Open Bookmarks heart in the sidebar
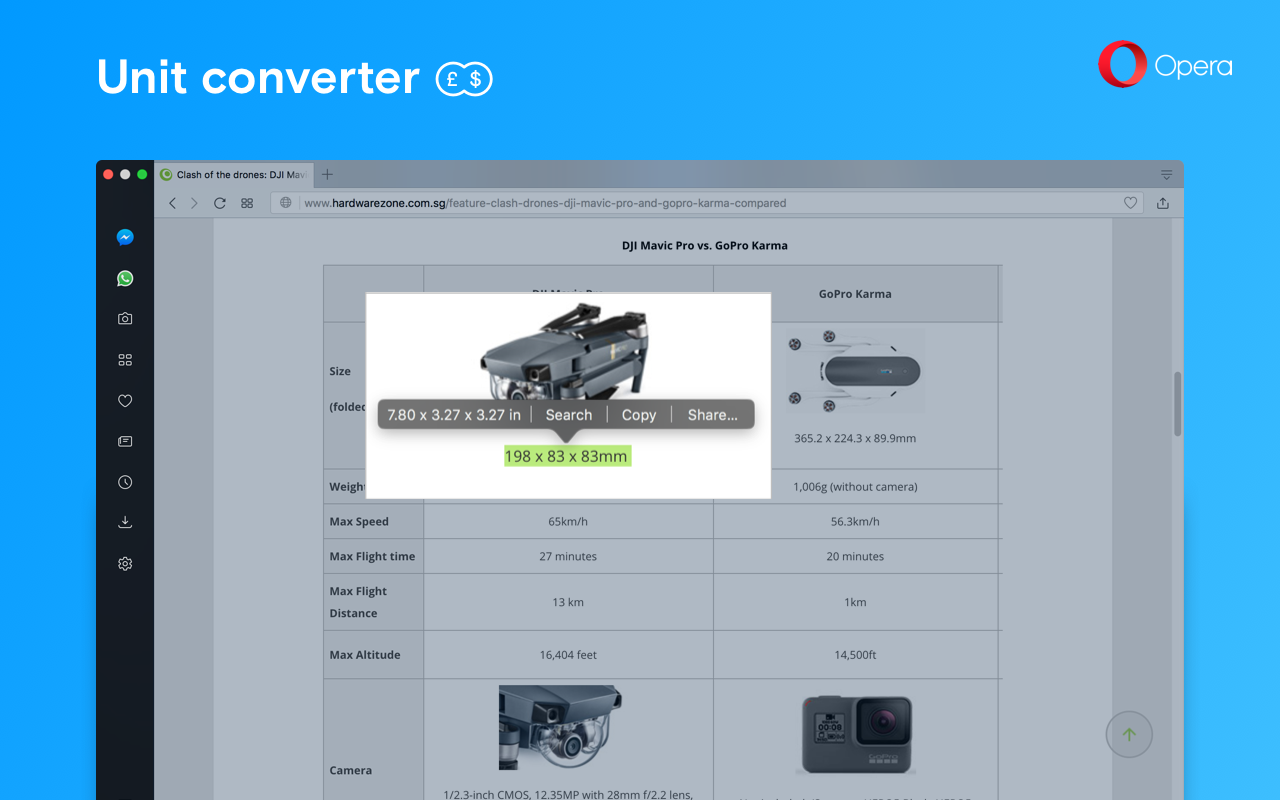The image size is (1280, 800). (x=125, y=401)
